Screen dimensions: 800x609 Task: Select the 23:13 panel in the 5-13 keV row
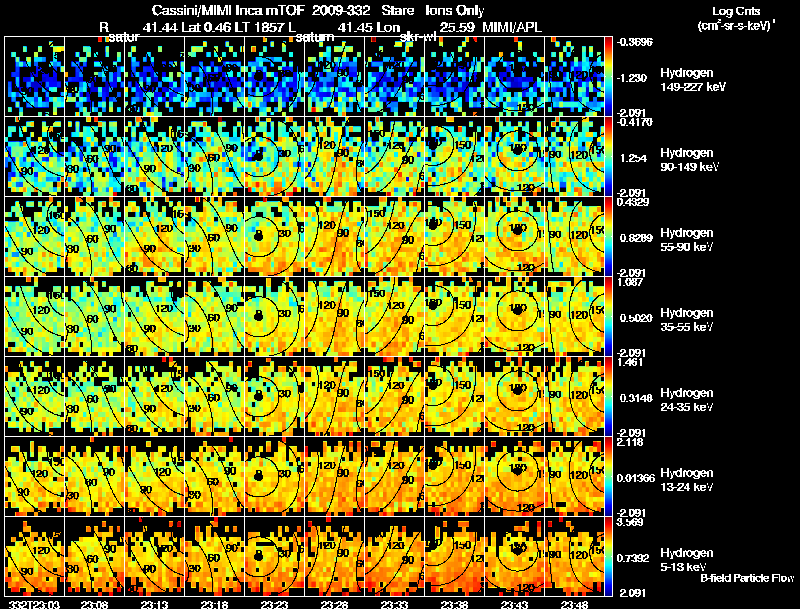[155, 556]
